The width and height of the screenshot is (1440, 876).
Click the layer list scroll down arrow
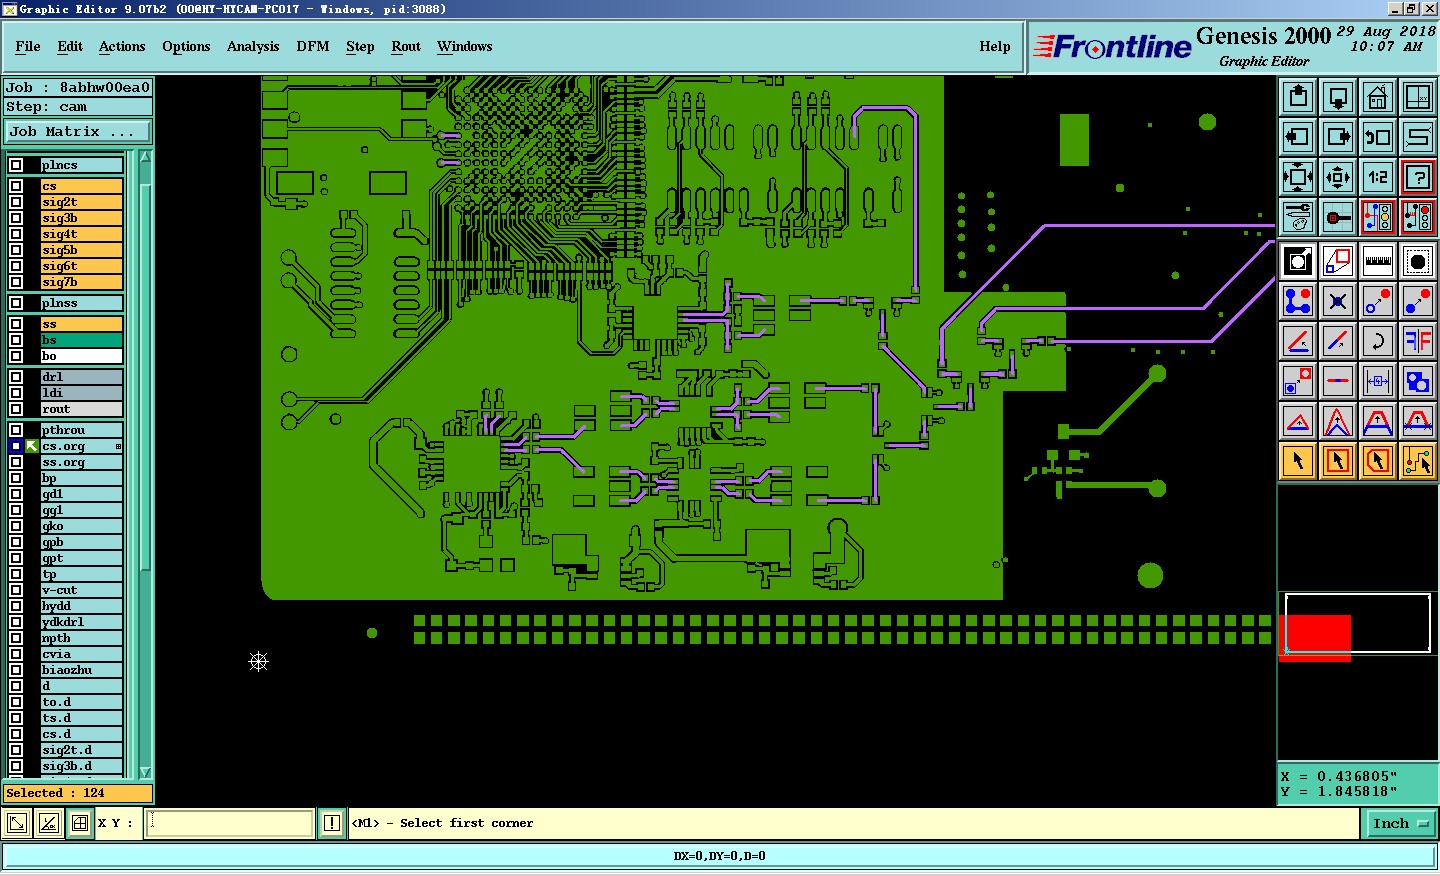click(x=145, y=772)
